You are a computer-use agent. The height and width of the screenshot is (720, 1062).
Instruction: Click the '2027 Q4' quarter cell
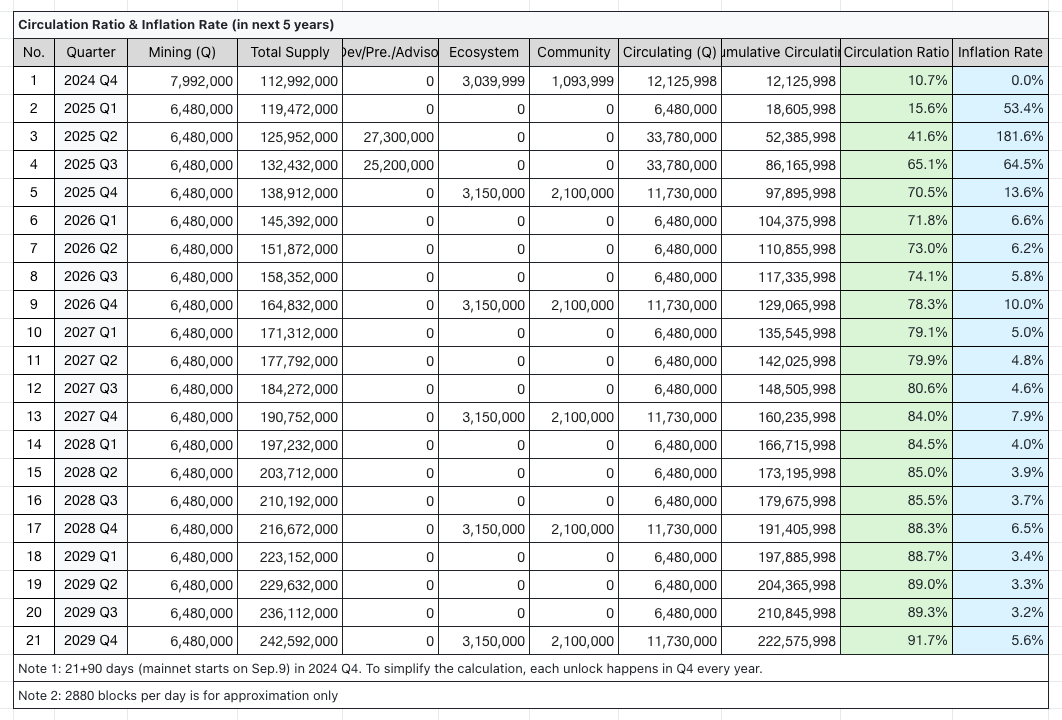[91, 417]
